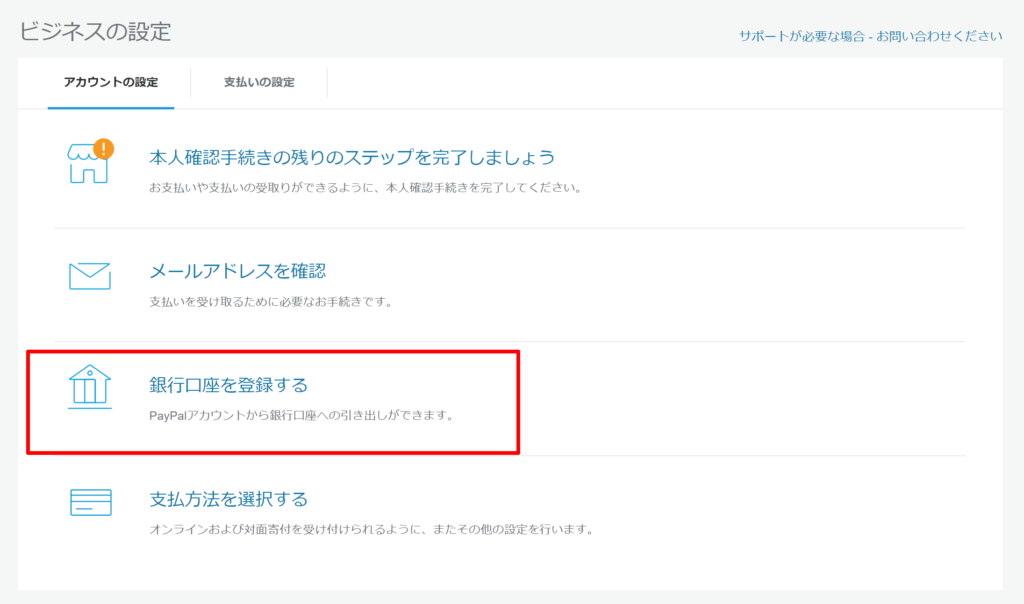Click the bank building icon
The height and width of the screenshot is (604, 1024).
(89, 388)
